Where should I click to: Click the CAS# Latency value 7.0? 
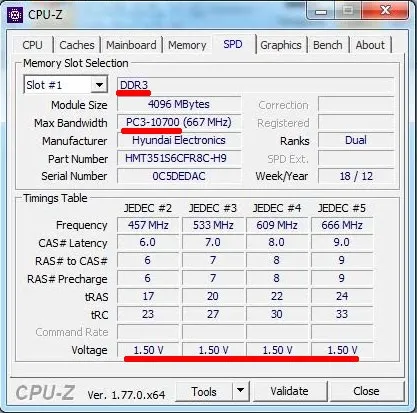coord(213,242)
